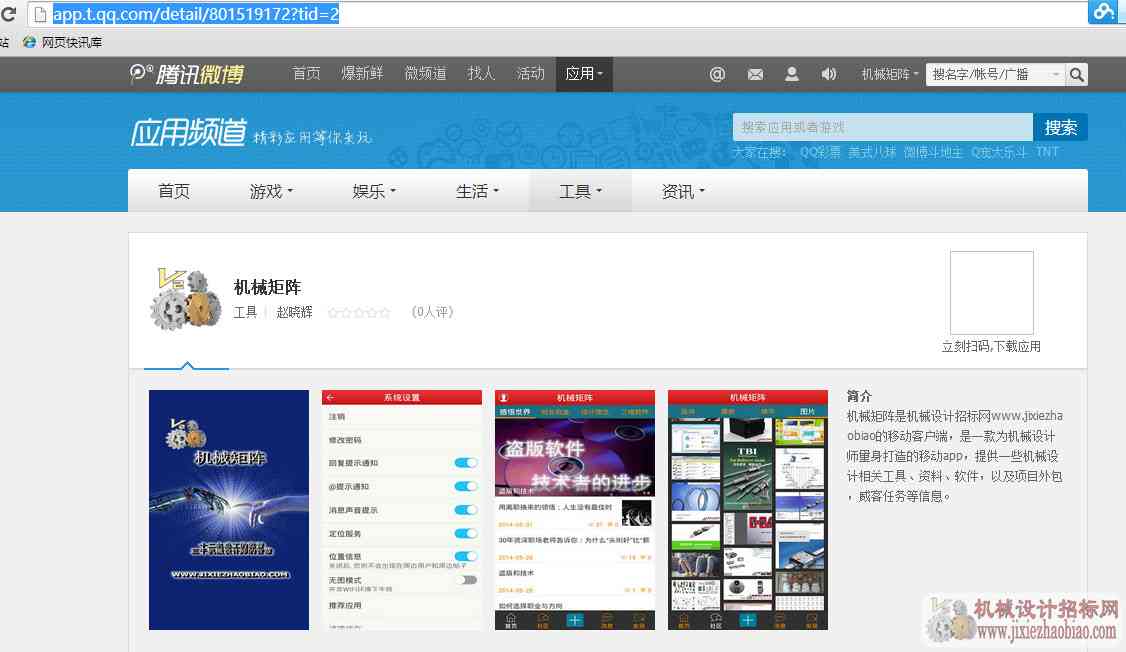The image size is (1126, 652).
Task: Open the extension icon beside the address bar
Action: (x=1102, y=11)
